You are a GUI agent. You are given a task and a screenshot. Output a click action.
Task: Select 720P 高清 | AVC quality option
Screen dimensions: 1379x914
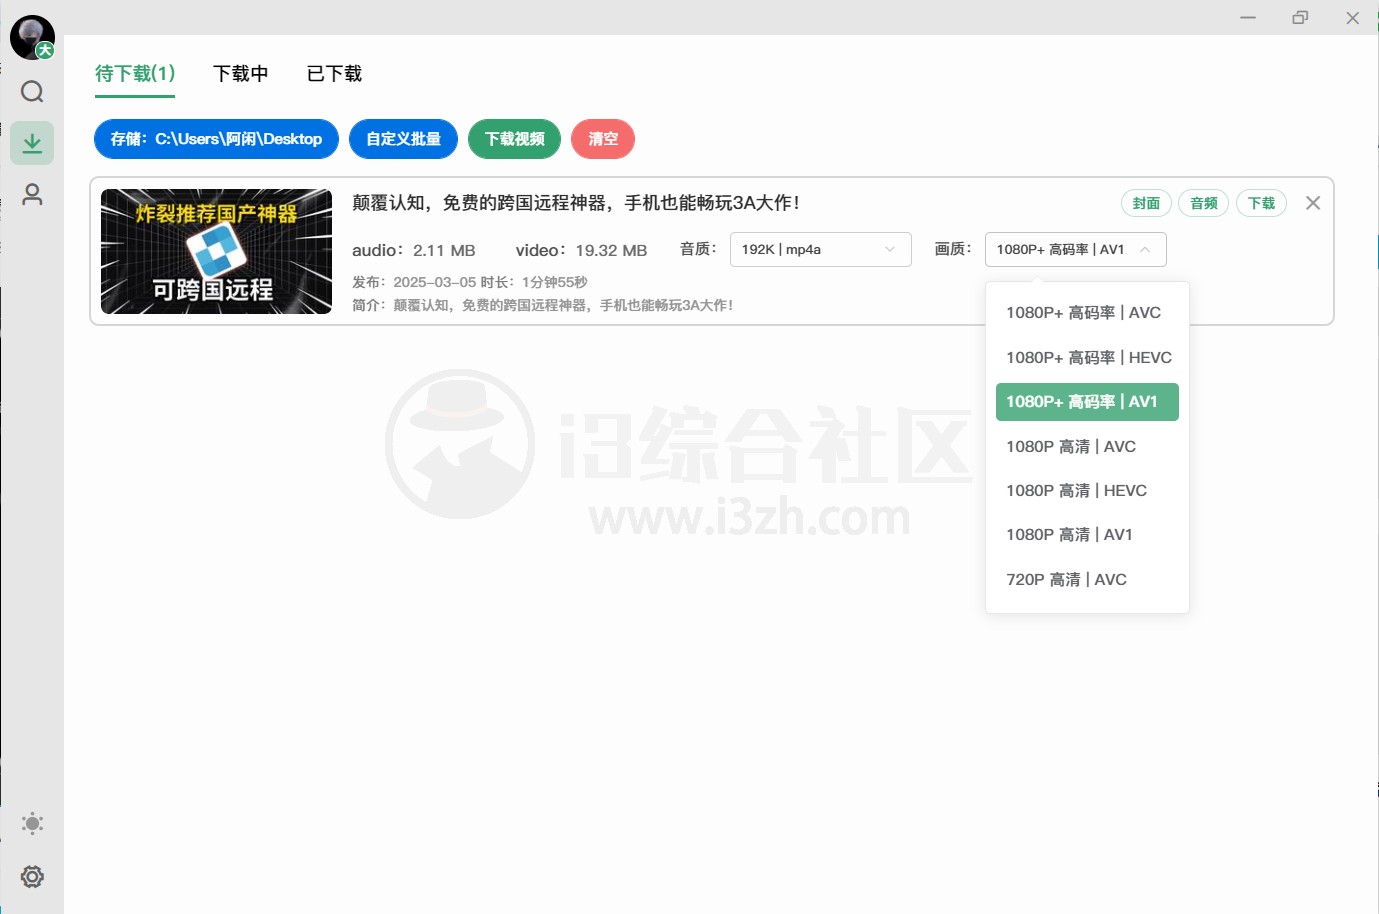click(1065, 579)
